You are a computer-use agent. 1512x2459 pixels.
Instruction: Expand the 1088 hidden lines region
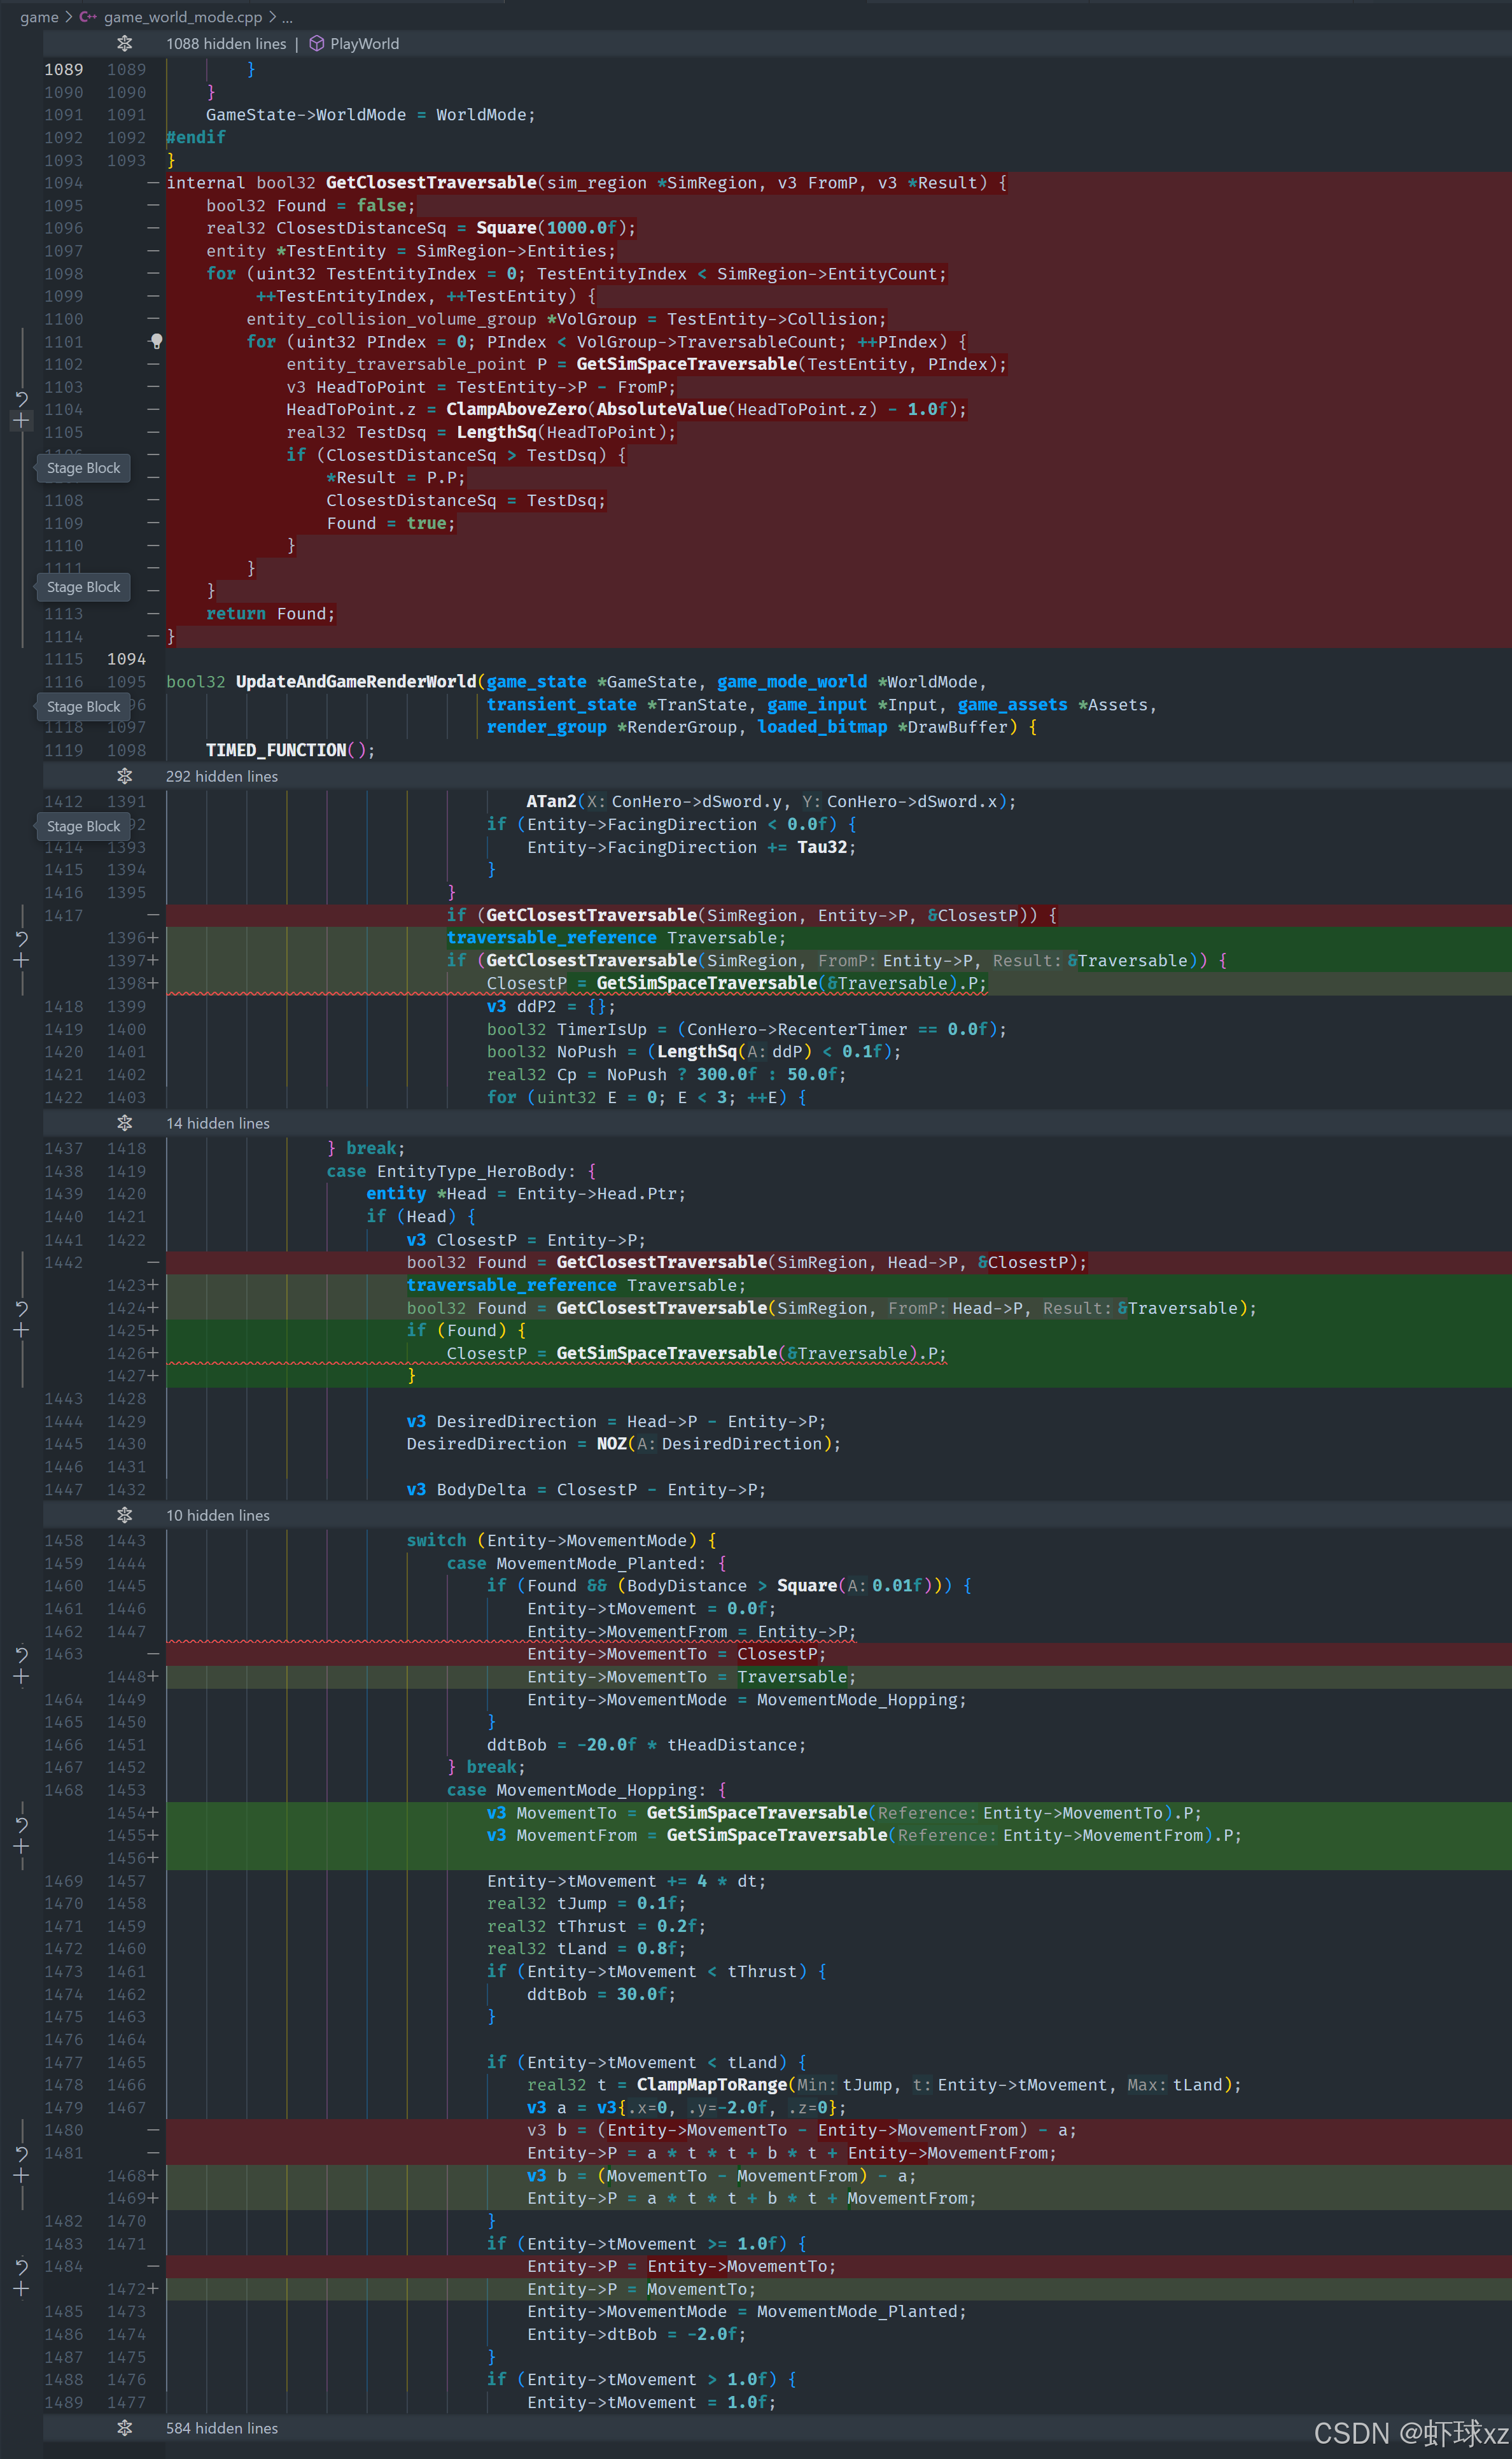(124, 43)
